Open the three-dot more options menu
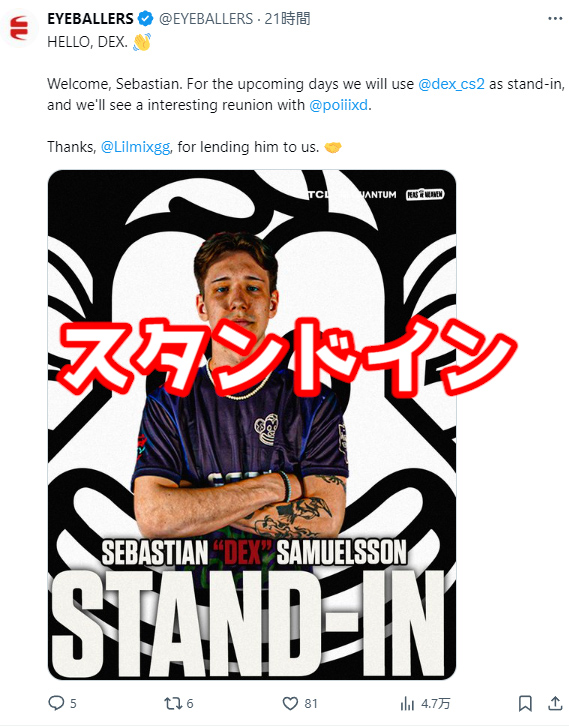Image resolution: width=569 pixels, height=727 pixels. coord(555,19)
